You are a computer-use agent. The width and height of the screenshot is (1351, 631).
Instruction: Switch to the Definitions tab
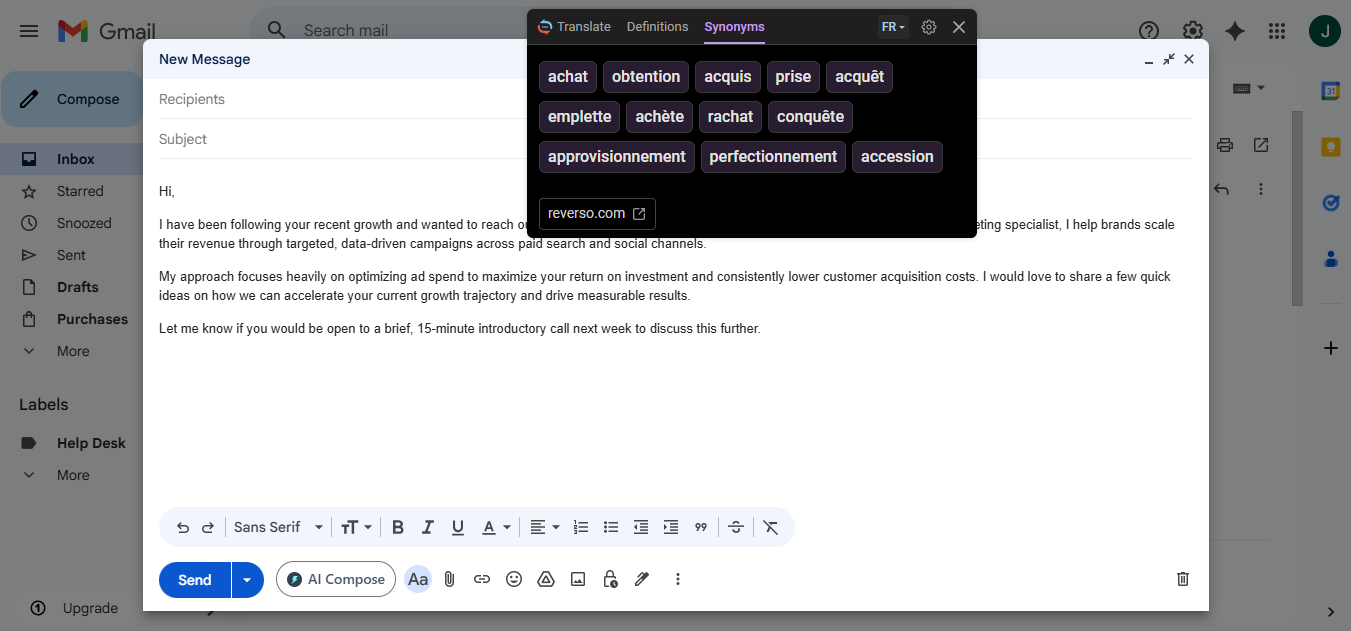point(657,27)
